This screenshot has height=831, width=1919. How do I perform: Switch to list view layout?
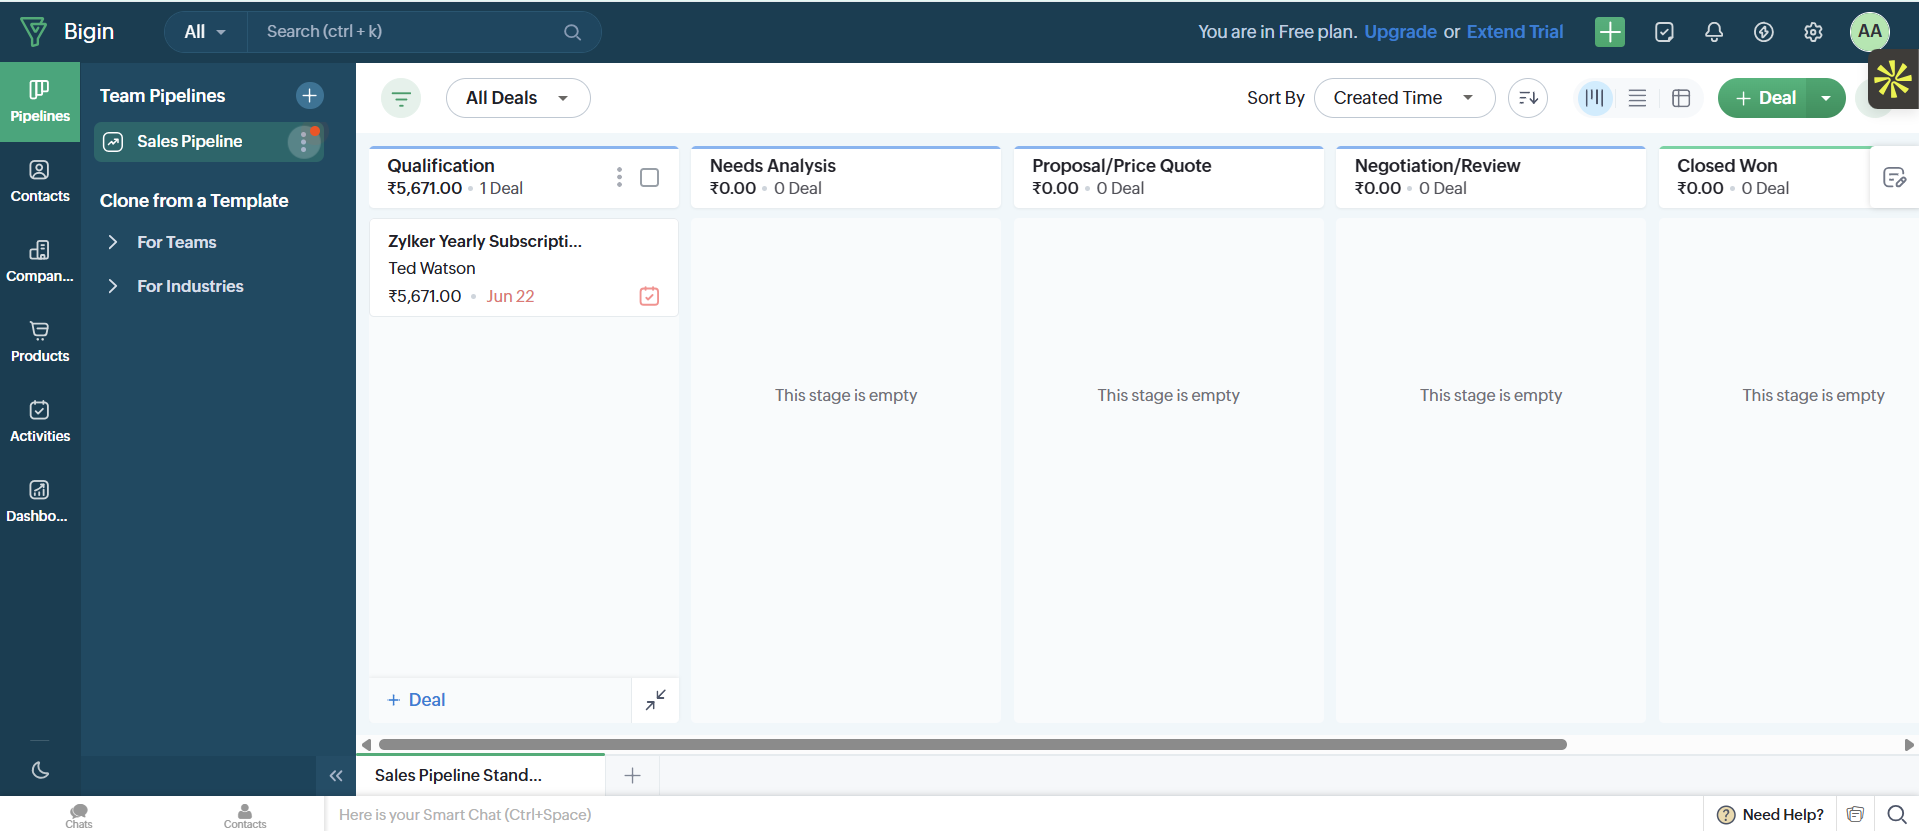1637,98
